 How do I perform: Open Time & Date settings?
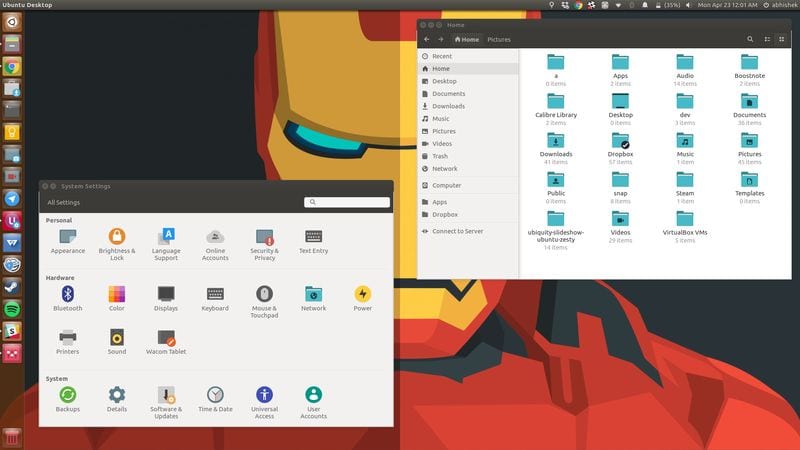(215, 399)
